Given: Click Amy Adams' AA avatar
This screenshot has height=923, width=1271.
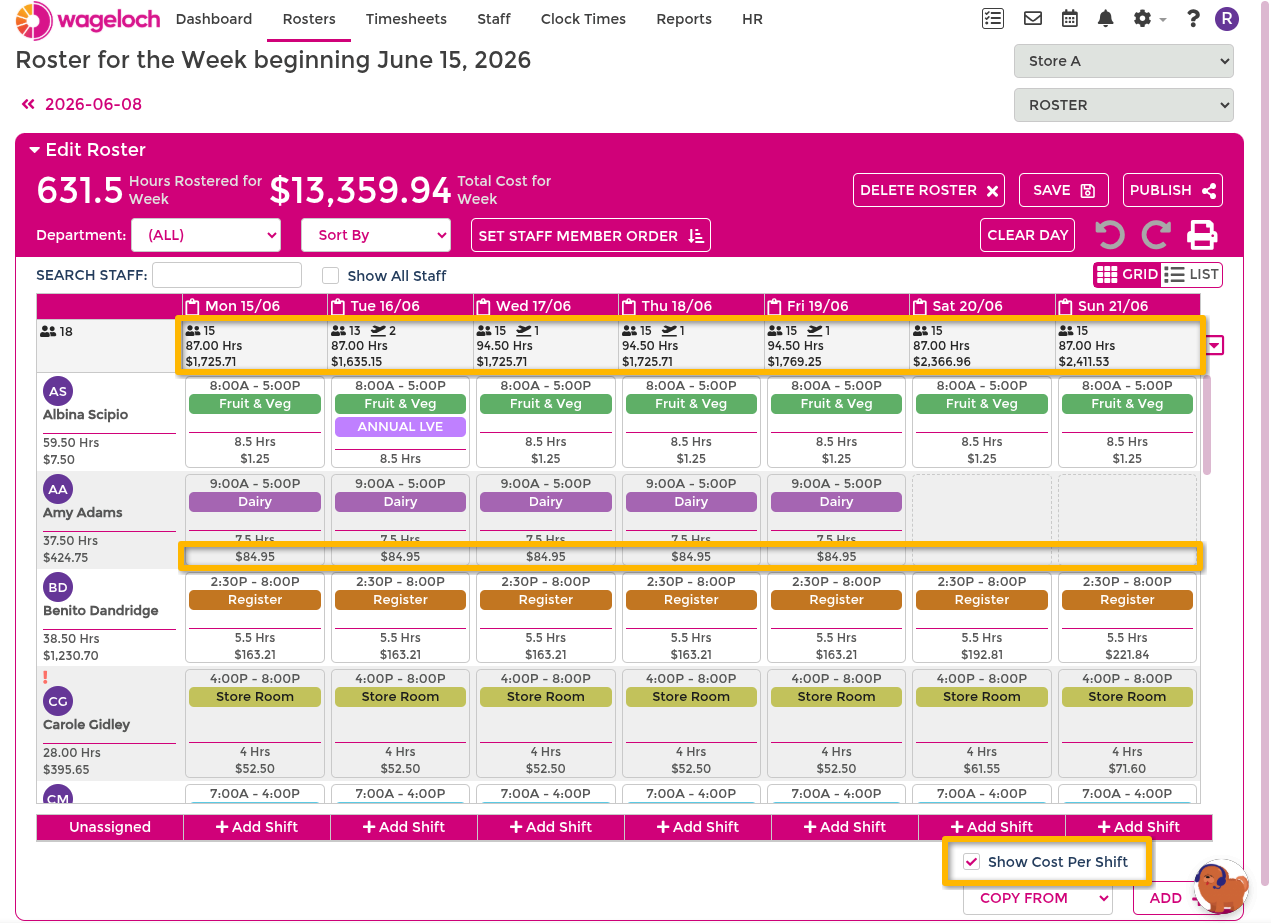Looking at the screenshot, I should 58,489.
